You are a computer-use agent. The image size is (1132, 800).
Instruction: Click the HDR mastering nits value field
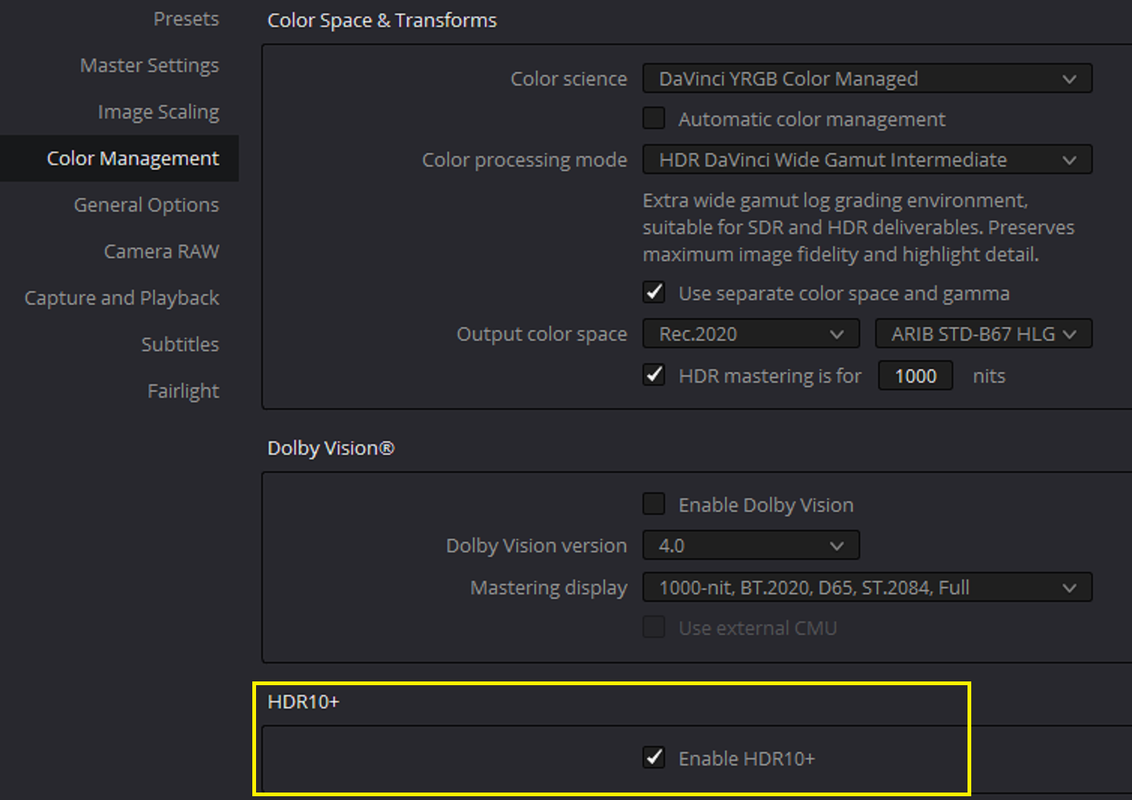tap(915, 375)
